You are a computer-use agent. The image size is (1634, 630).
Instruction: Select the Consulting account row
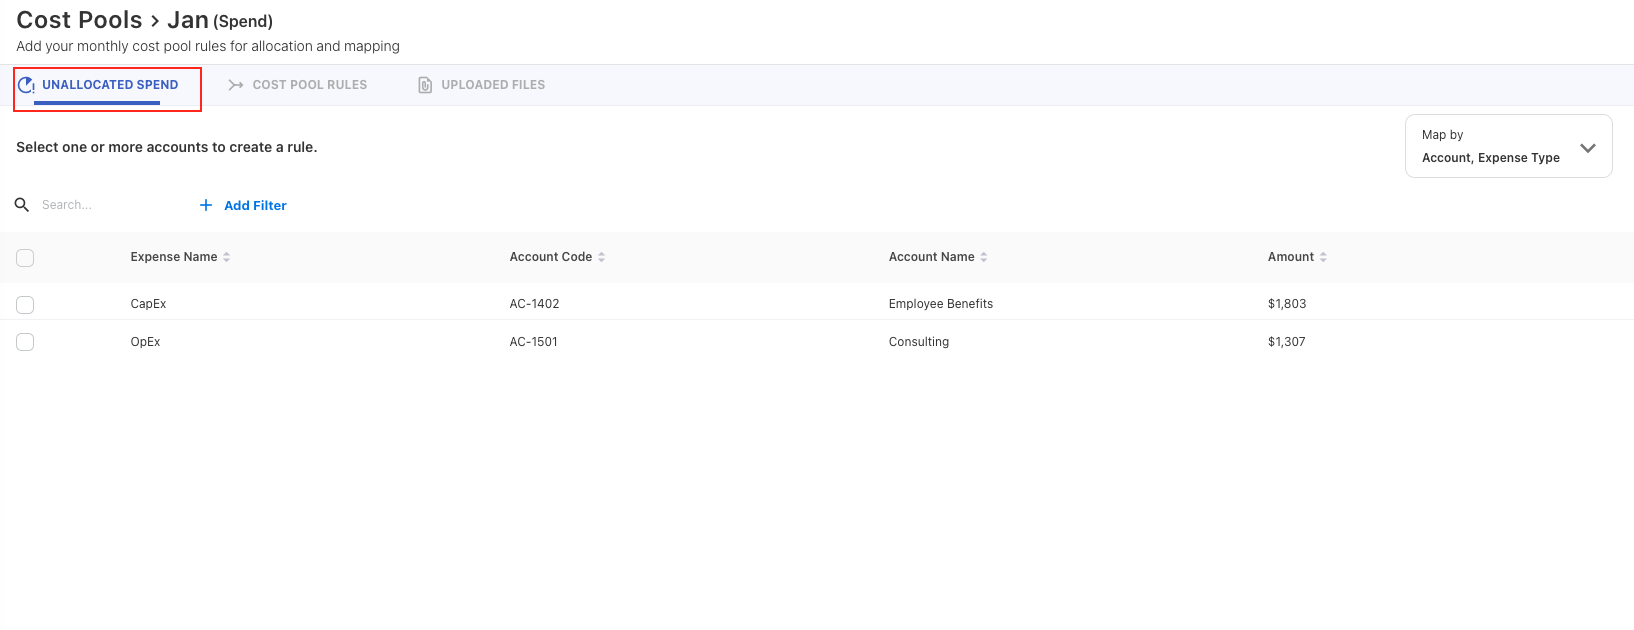(918, 342)
